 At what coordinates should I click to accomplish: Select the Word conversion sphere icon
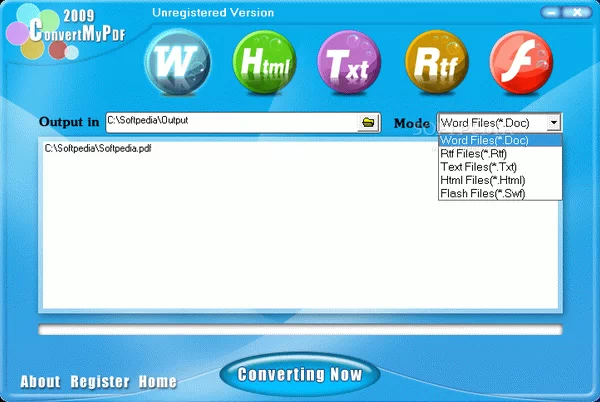click(178, 62)
